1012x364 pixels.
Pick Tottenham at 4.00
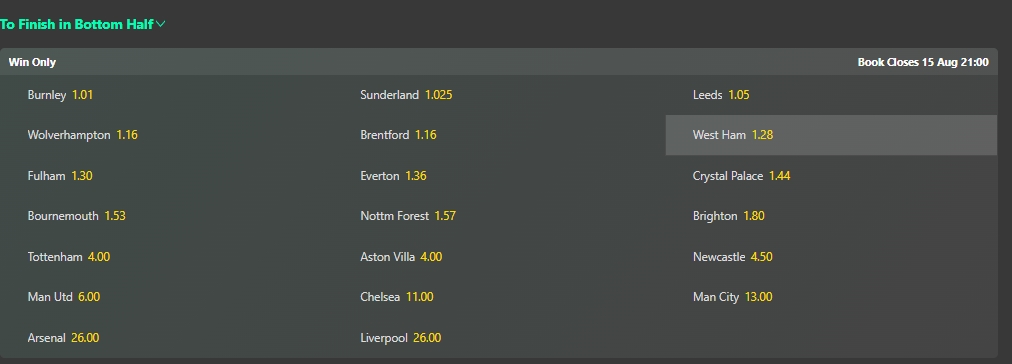point(167,256)
